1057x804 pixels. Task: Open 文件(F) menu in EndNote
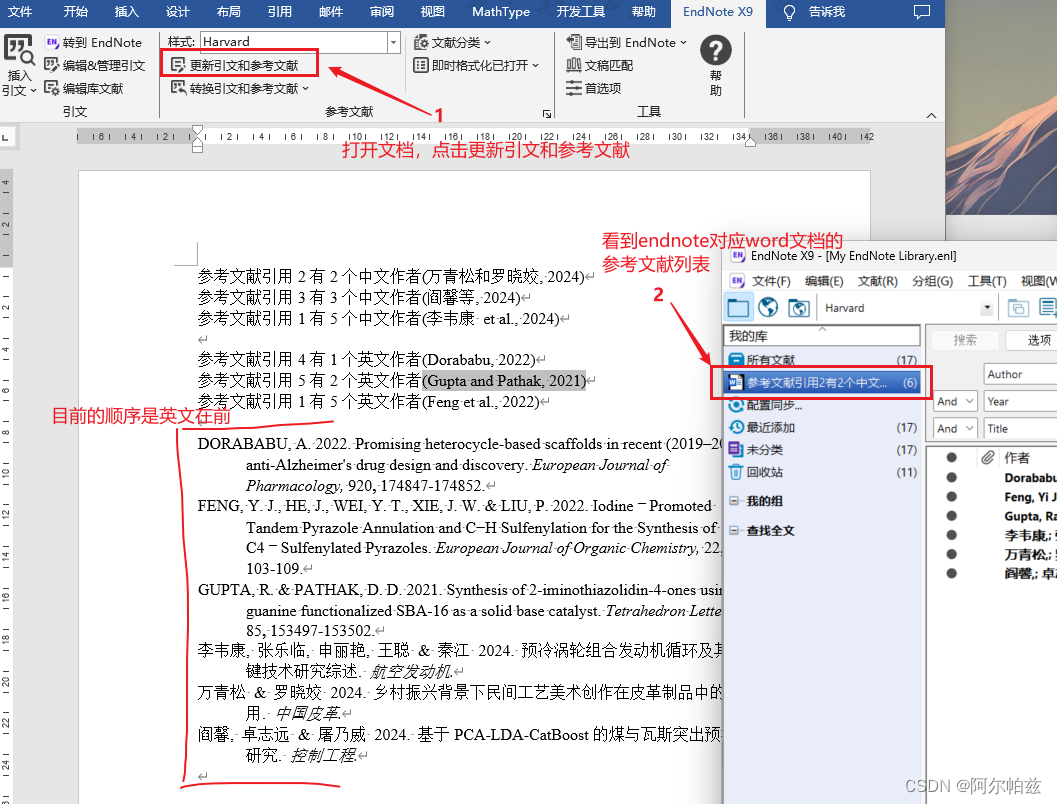coord(771,281)
